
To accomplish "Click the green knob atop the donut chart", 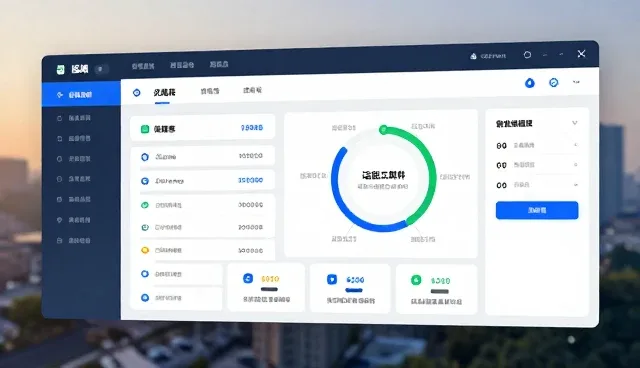I will 383,130.
